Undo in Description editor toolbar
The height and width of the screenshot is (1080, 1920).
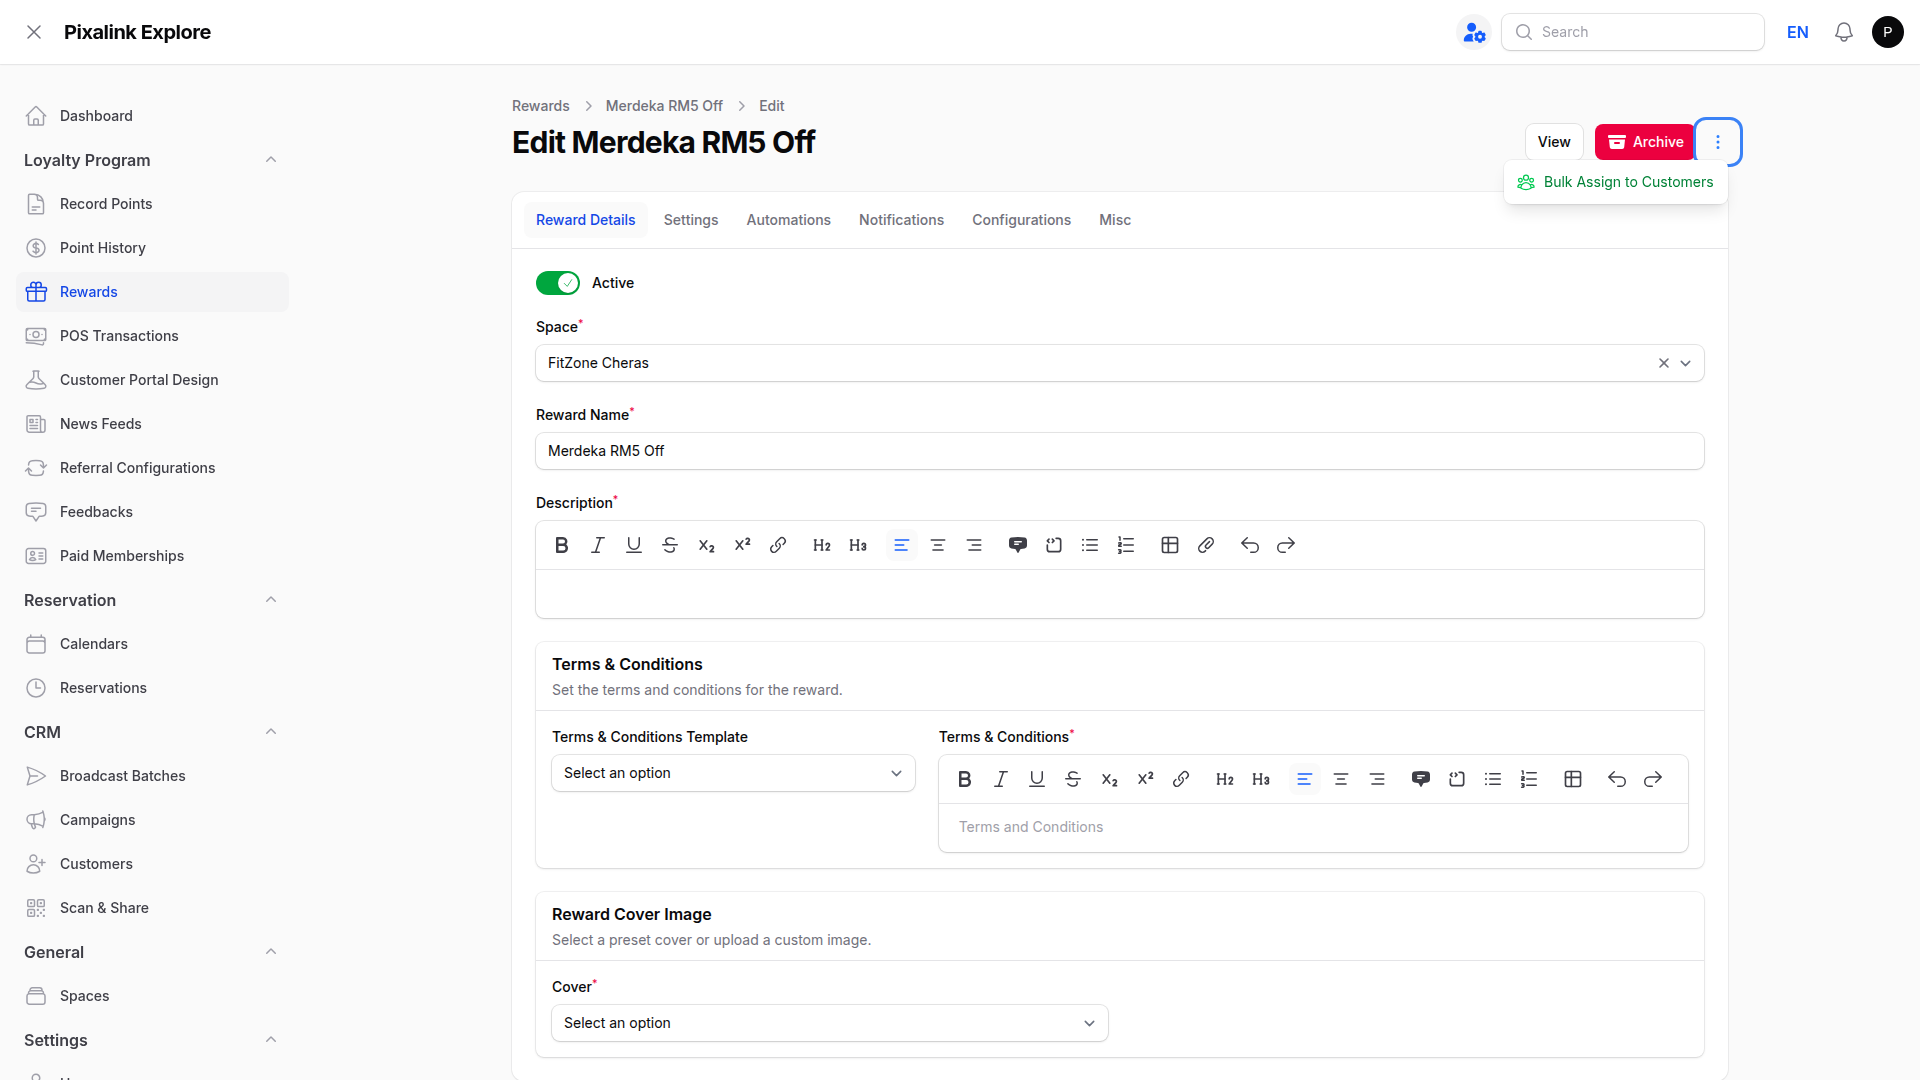(x=1250, y=545)
